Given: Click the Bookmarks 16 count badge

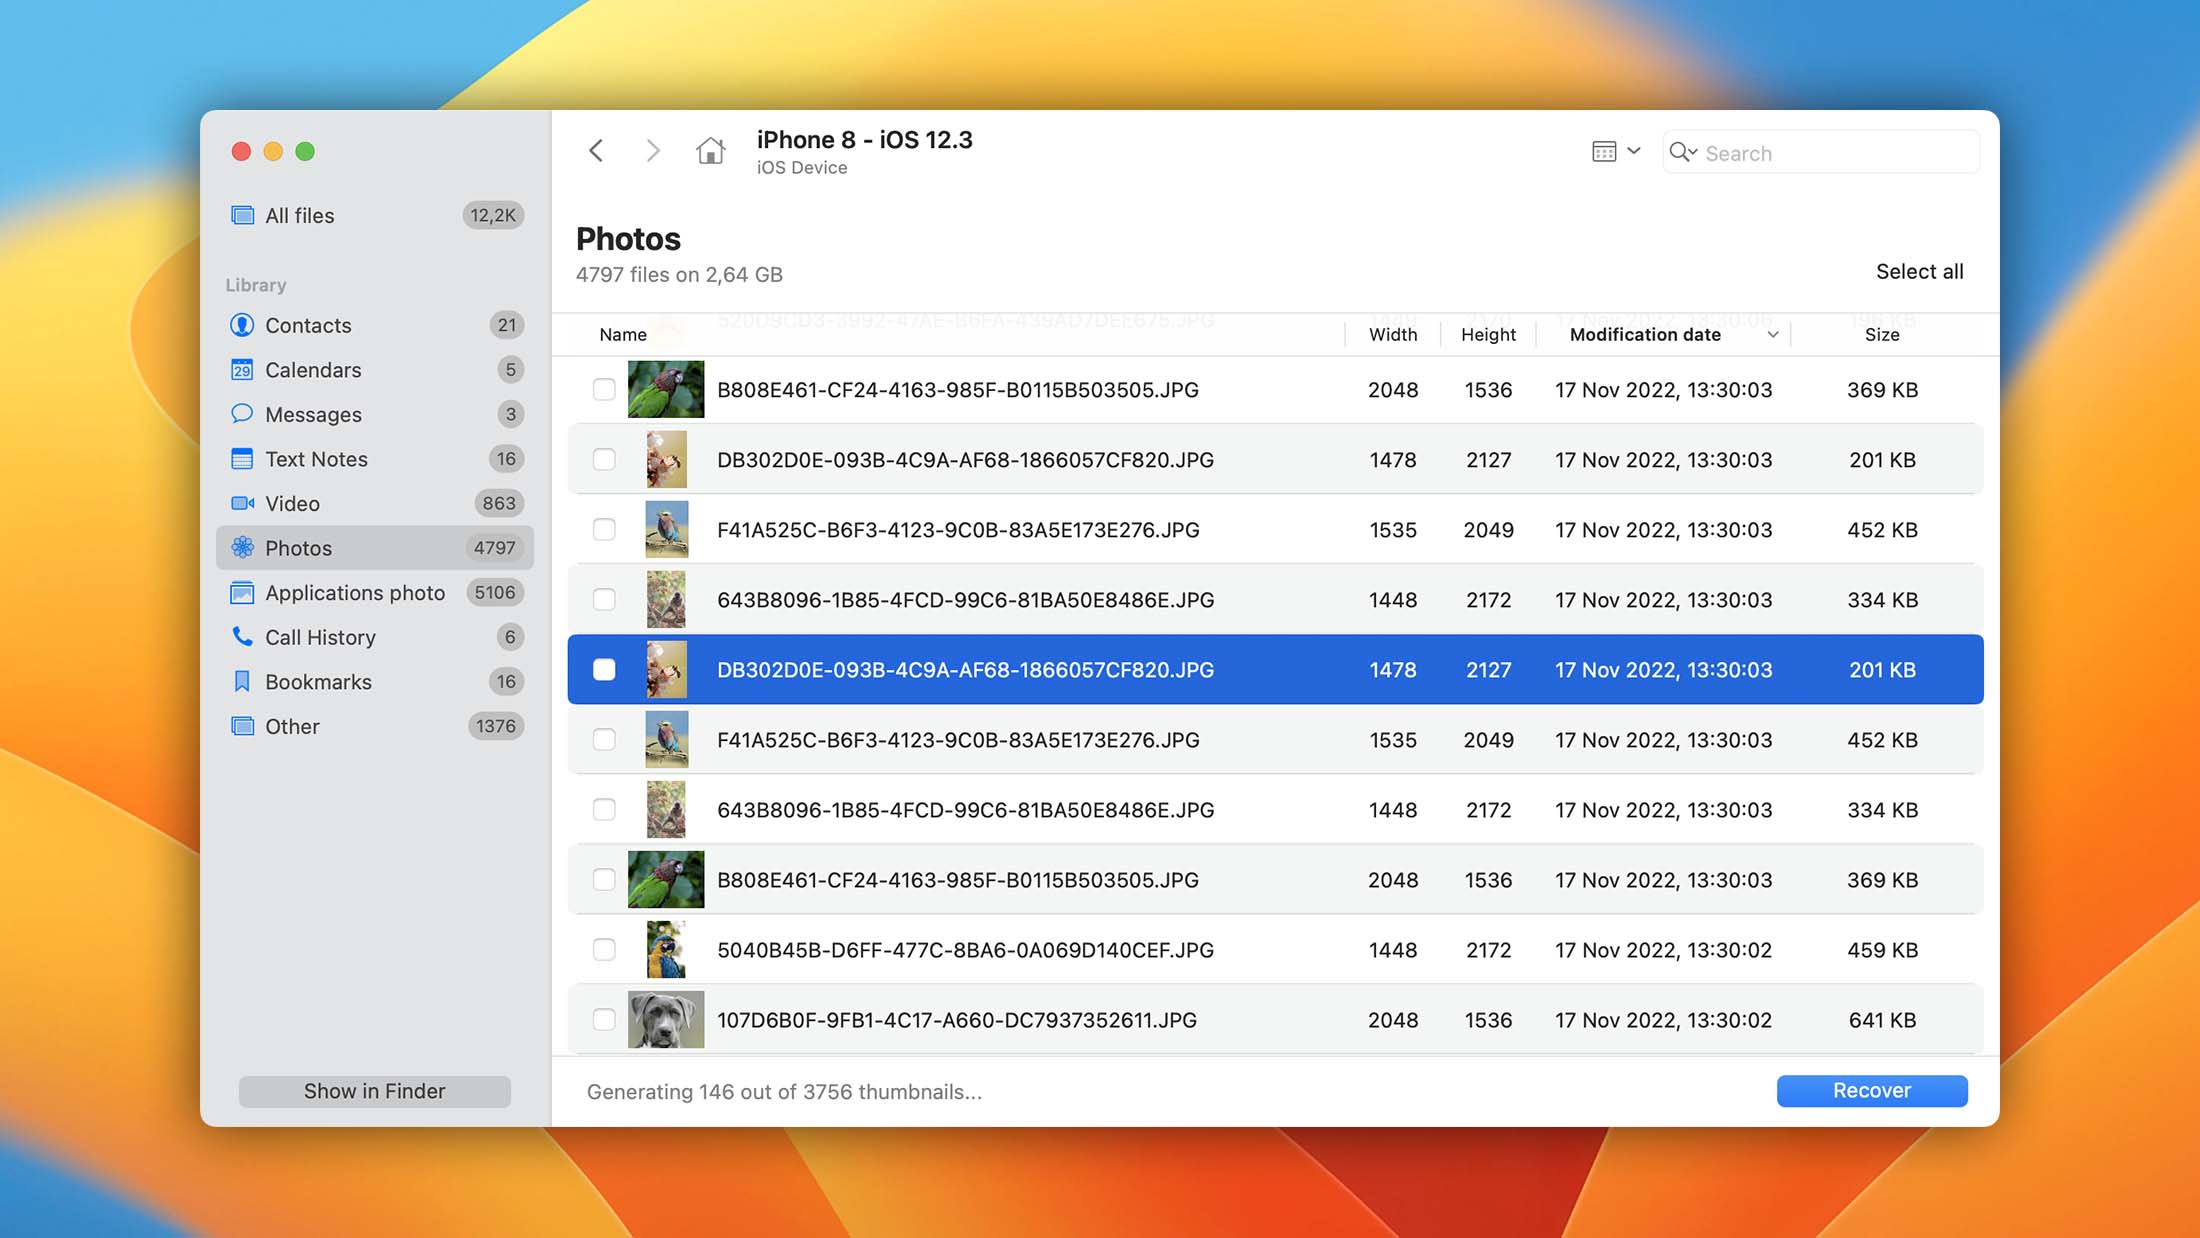Looking at the screenshot, I should (506, 682).
